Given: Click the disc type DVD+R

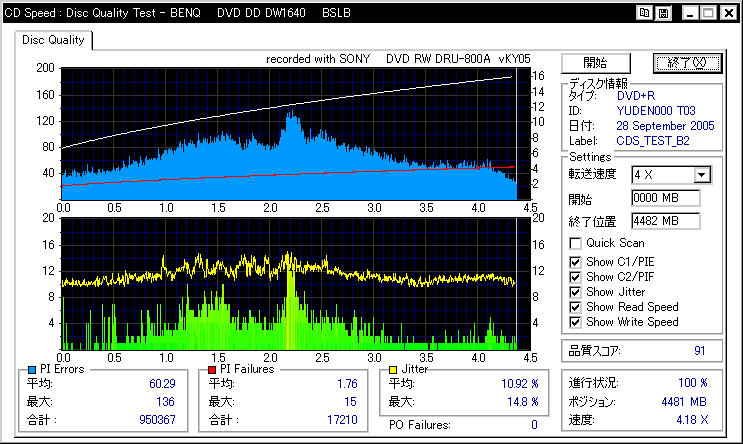Looking at the screenshot, I should pyautogui.click(x=636, y=96).
